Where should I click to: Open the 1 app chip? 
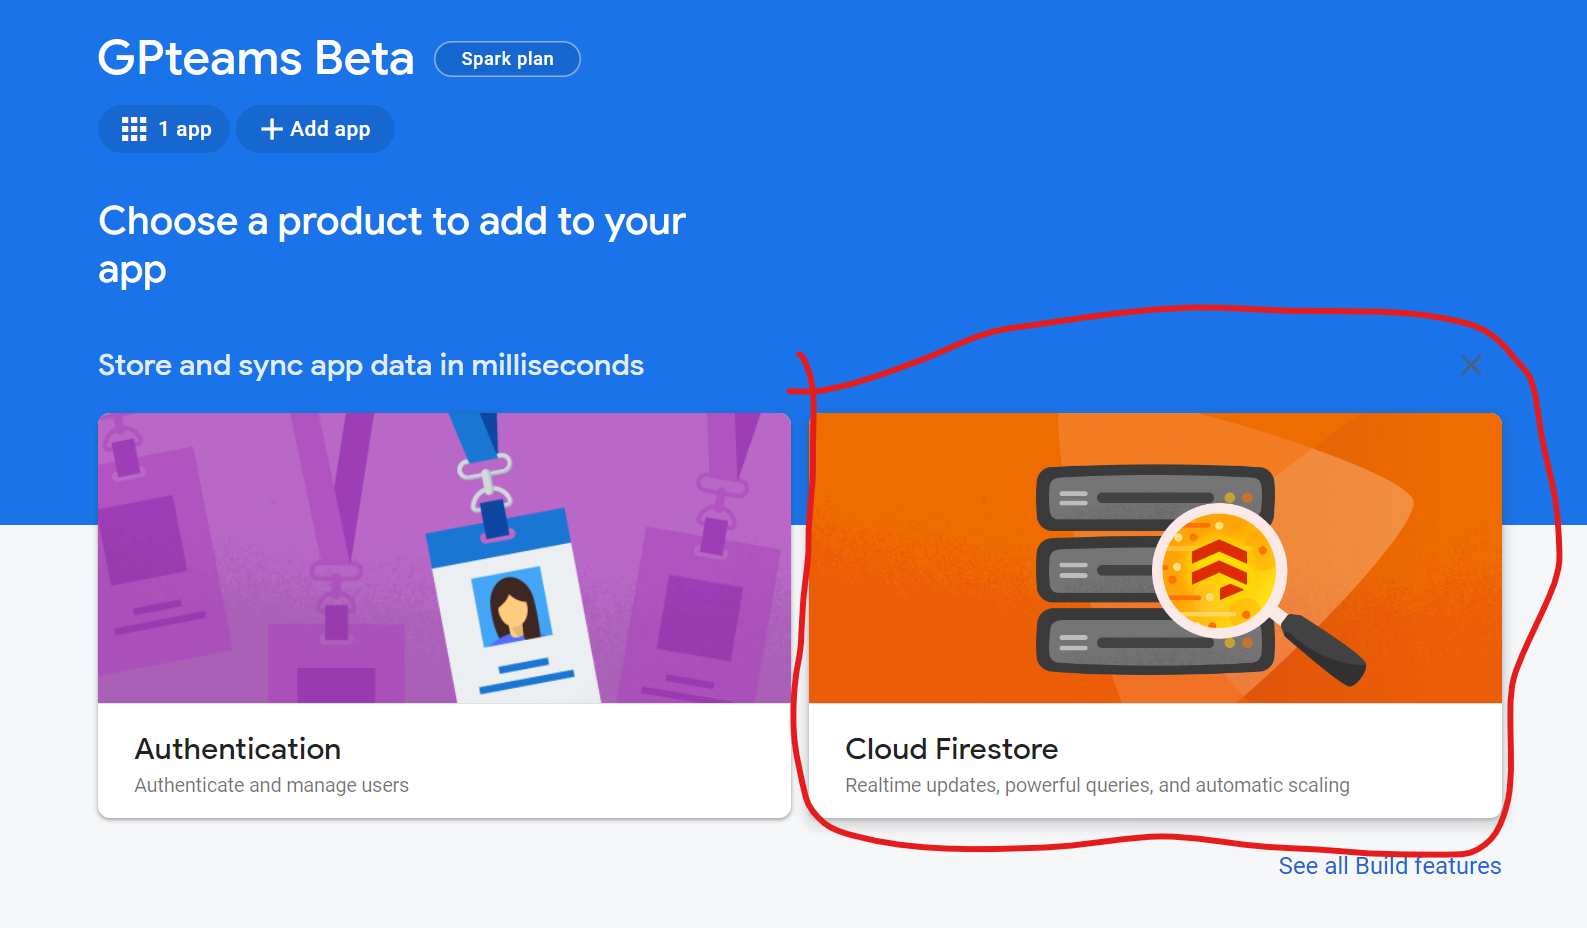(x=164, y=129)
